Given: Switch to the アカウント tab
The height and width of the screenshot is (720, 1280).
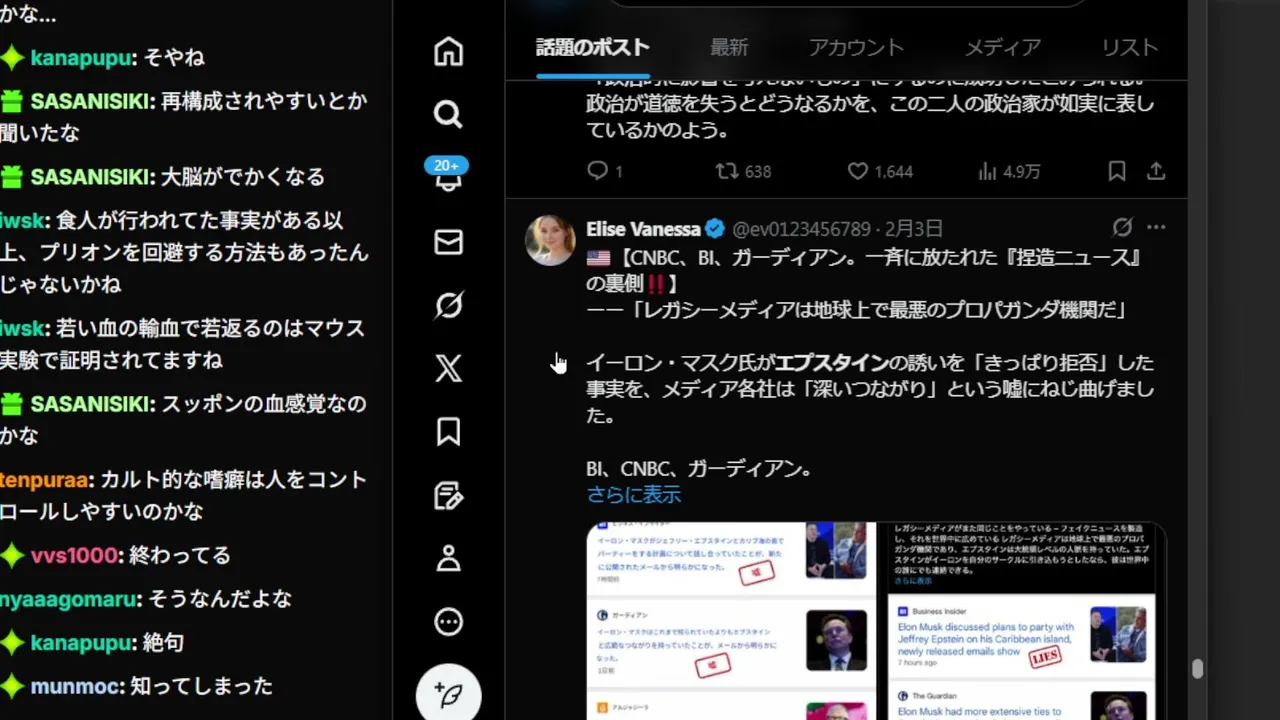Looking at the screenshot, I should (x=856, y=47).
